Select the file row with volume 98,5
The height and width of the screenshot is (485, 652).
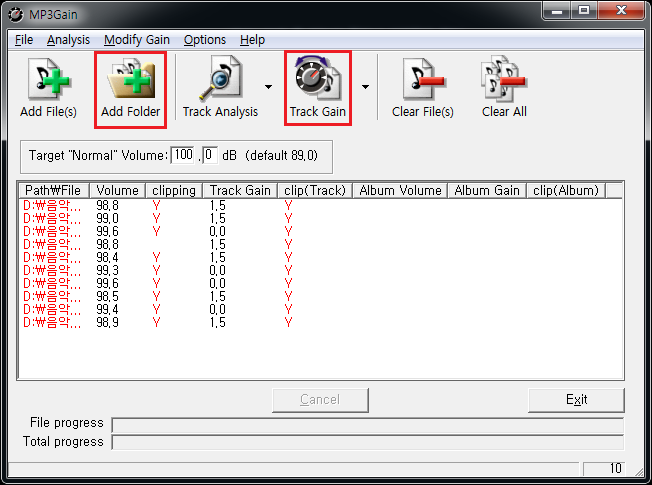[320, 297]
